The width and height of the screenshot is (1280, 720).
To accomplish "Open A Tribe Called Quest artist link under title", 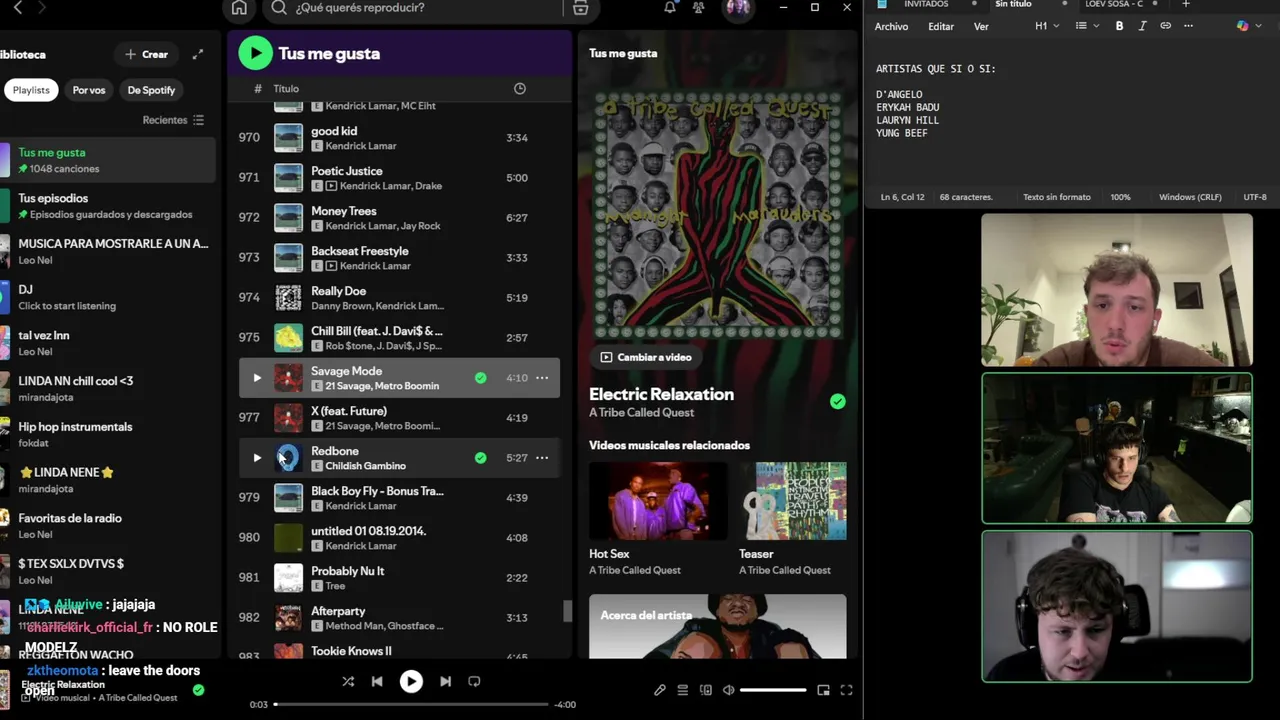I will 641,412.
